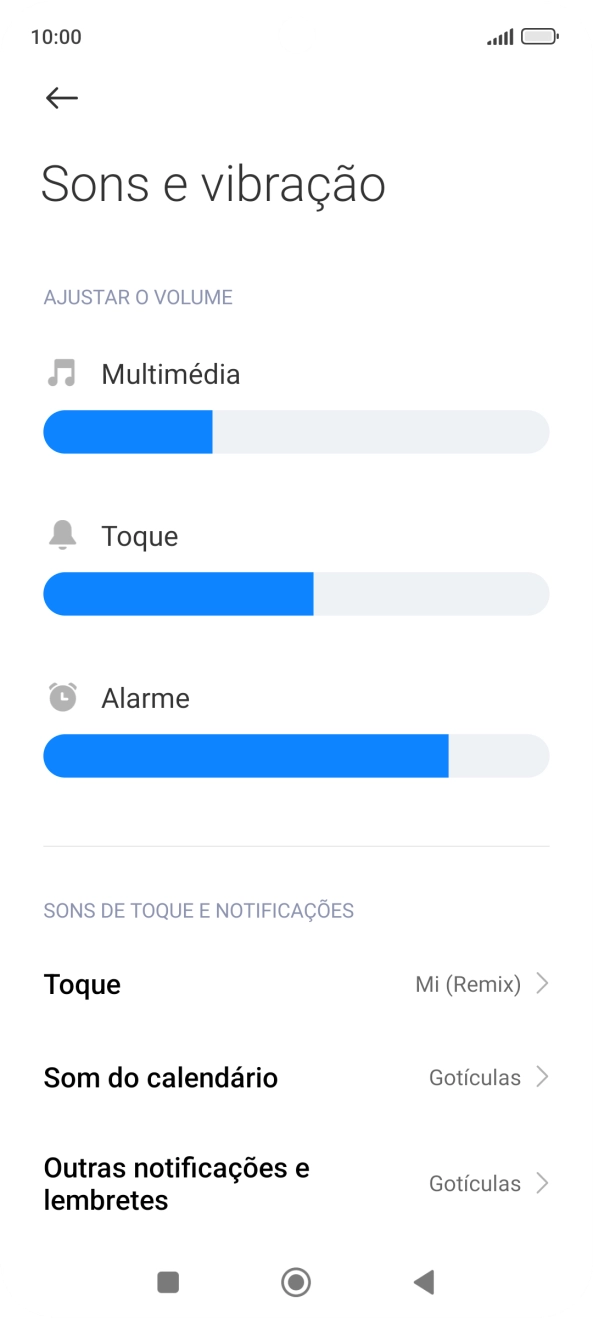Tap the signal strength bars icon
This screenshot has height=1318, width=593.
tap(499, 35)
